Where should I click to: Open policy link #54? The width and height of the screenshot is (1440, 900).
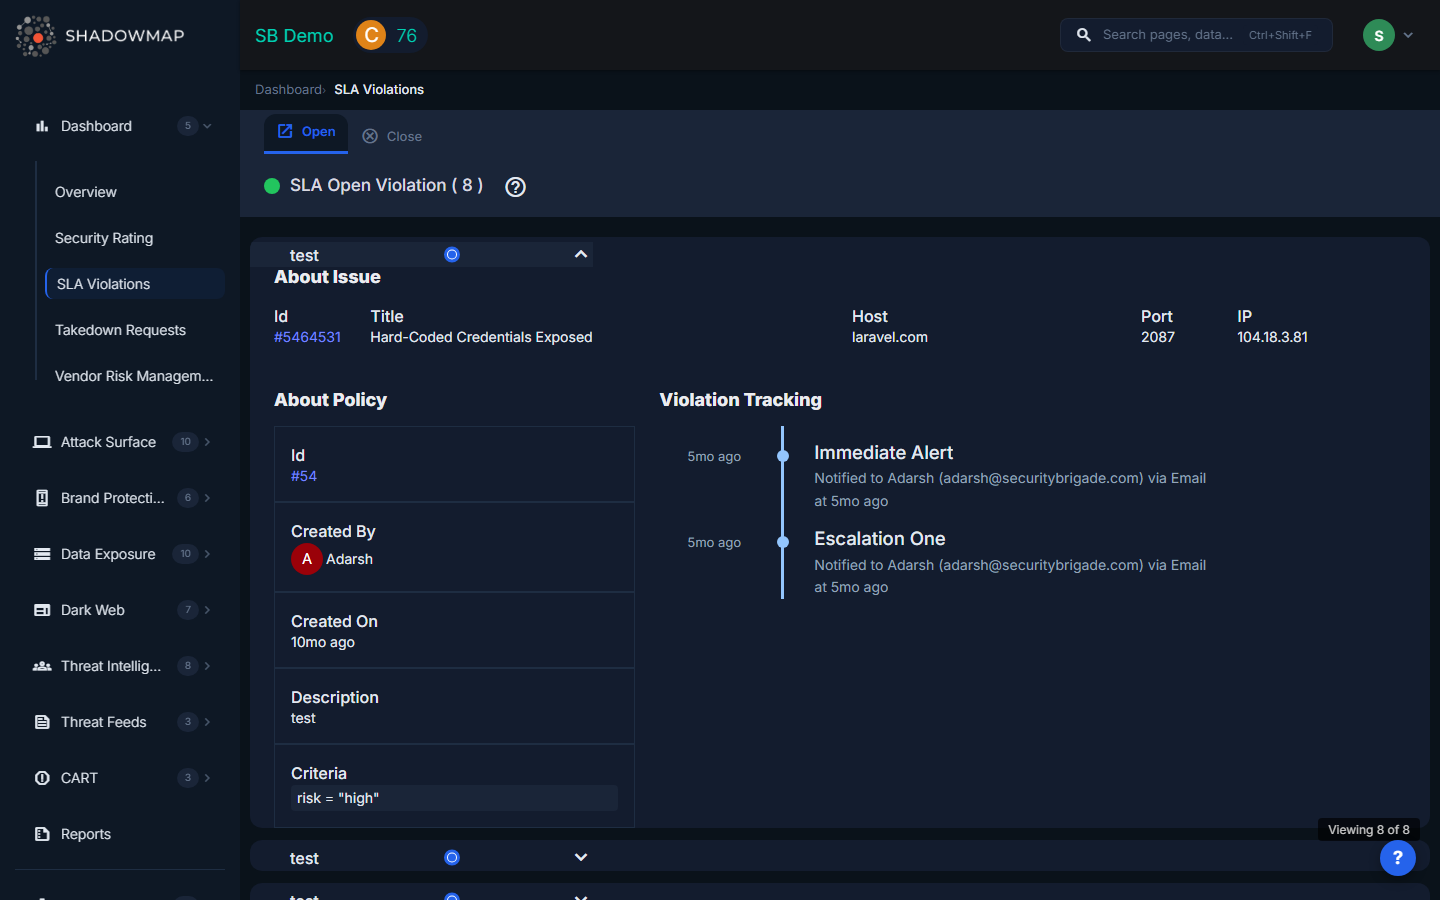303,476
